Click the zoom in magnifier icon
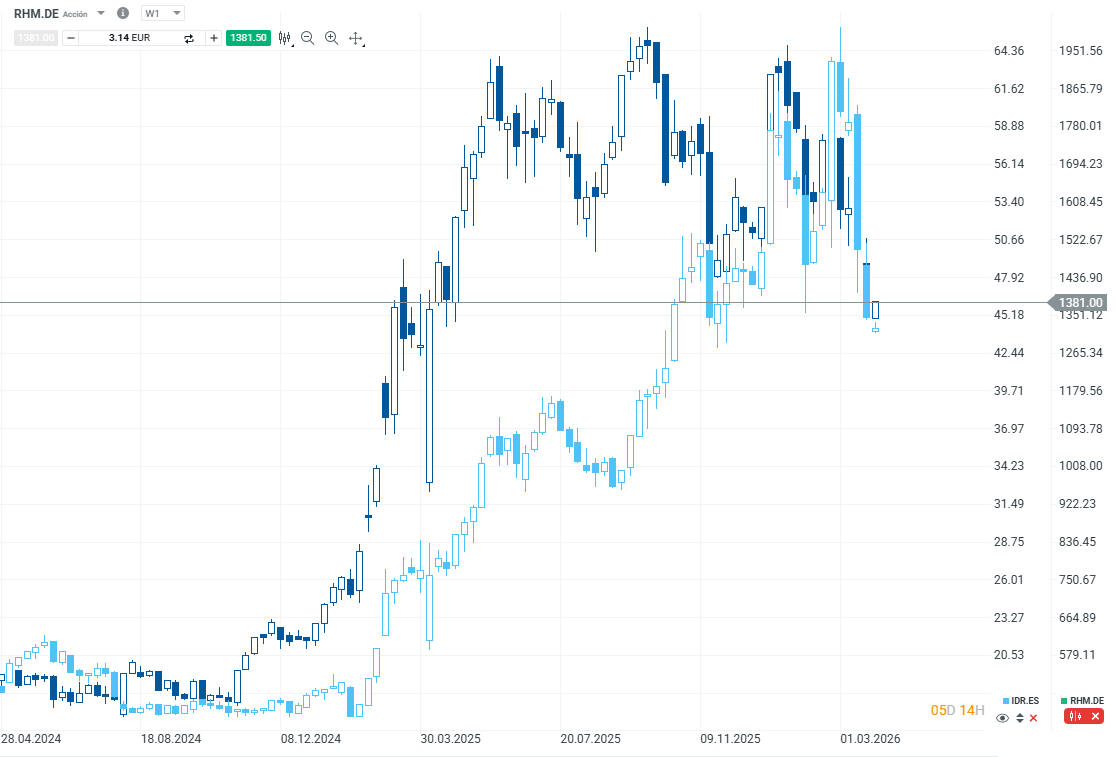1116x757 pixels. [331, 38]
